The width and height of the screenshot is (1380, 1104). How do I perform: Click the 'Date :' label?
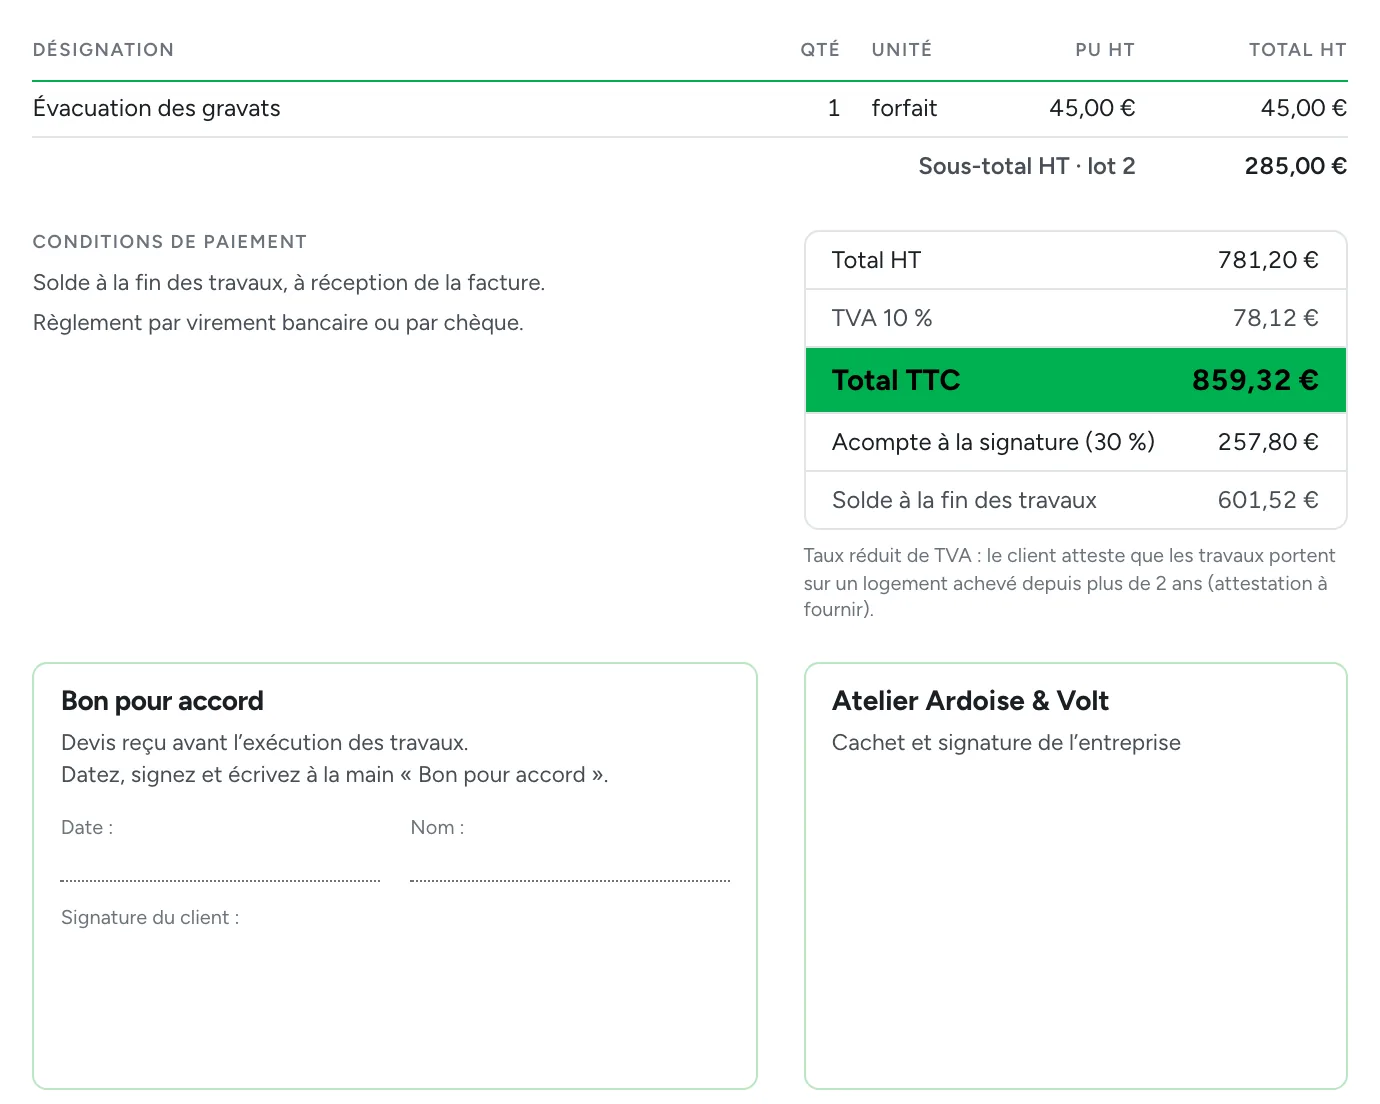87,828
